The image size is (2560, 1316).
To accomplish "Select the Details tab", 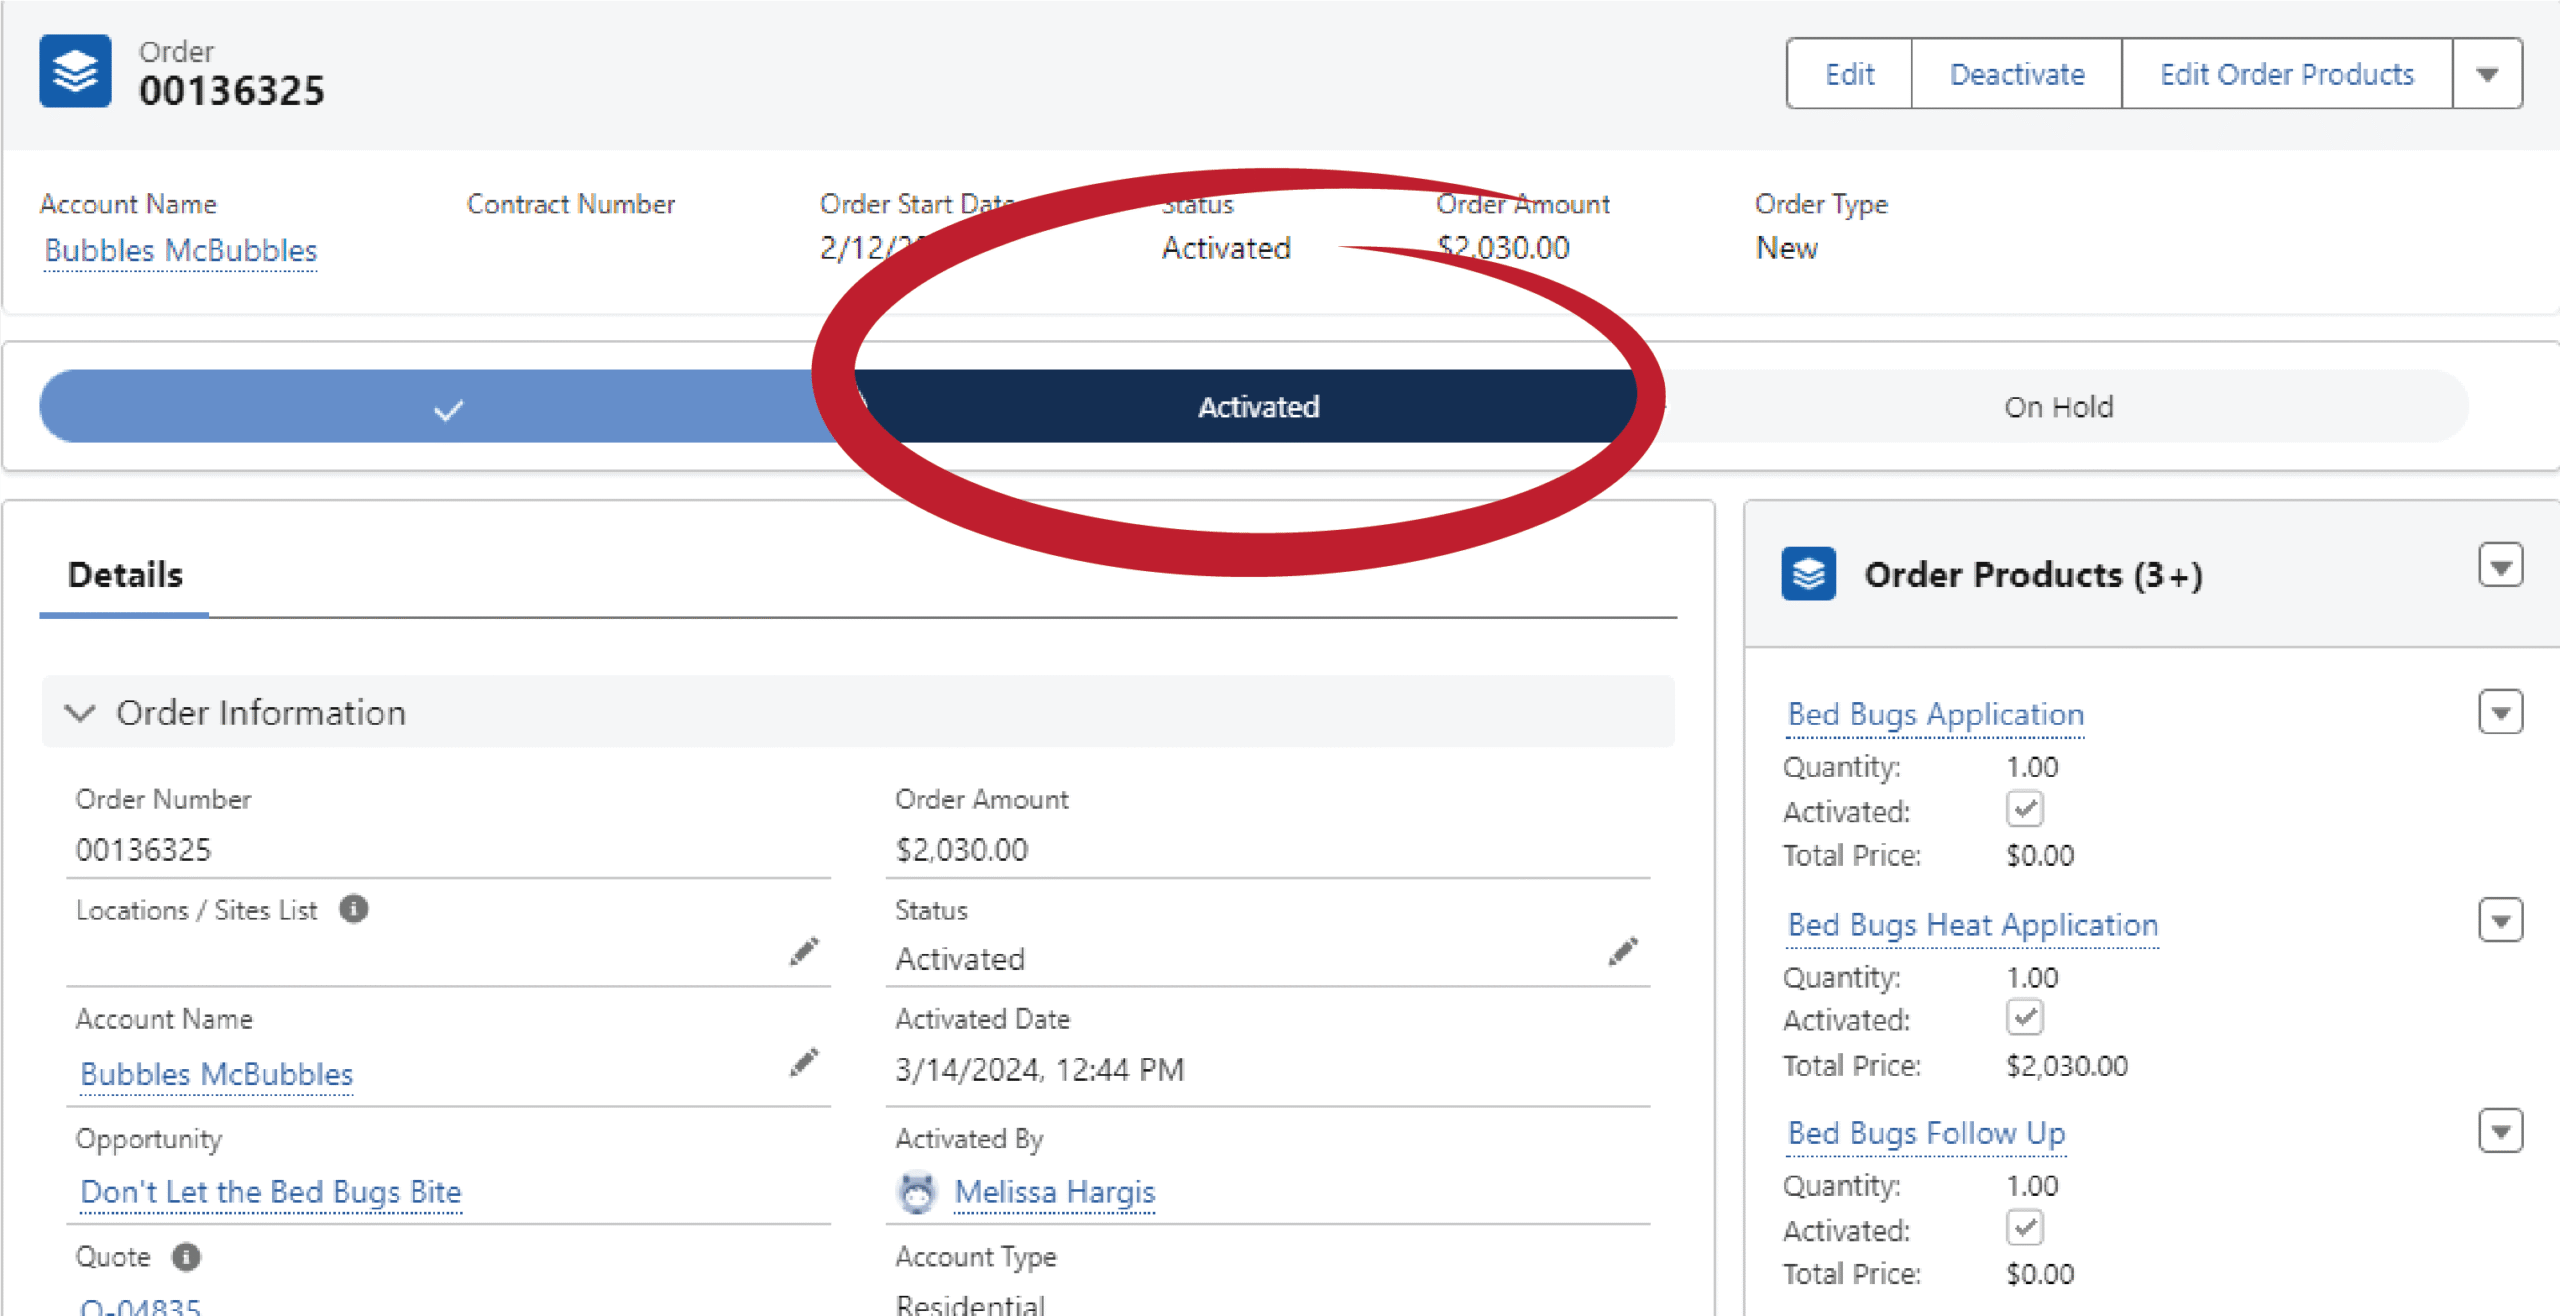I will point(125,575).
